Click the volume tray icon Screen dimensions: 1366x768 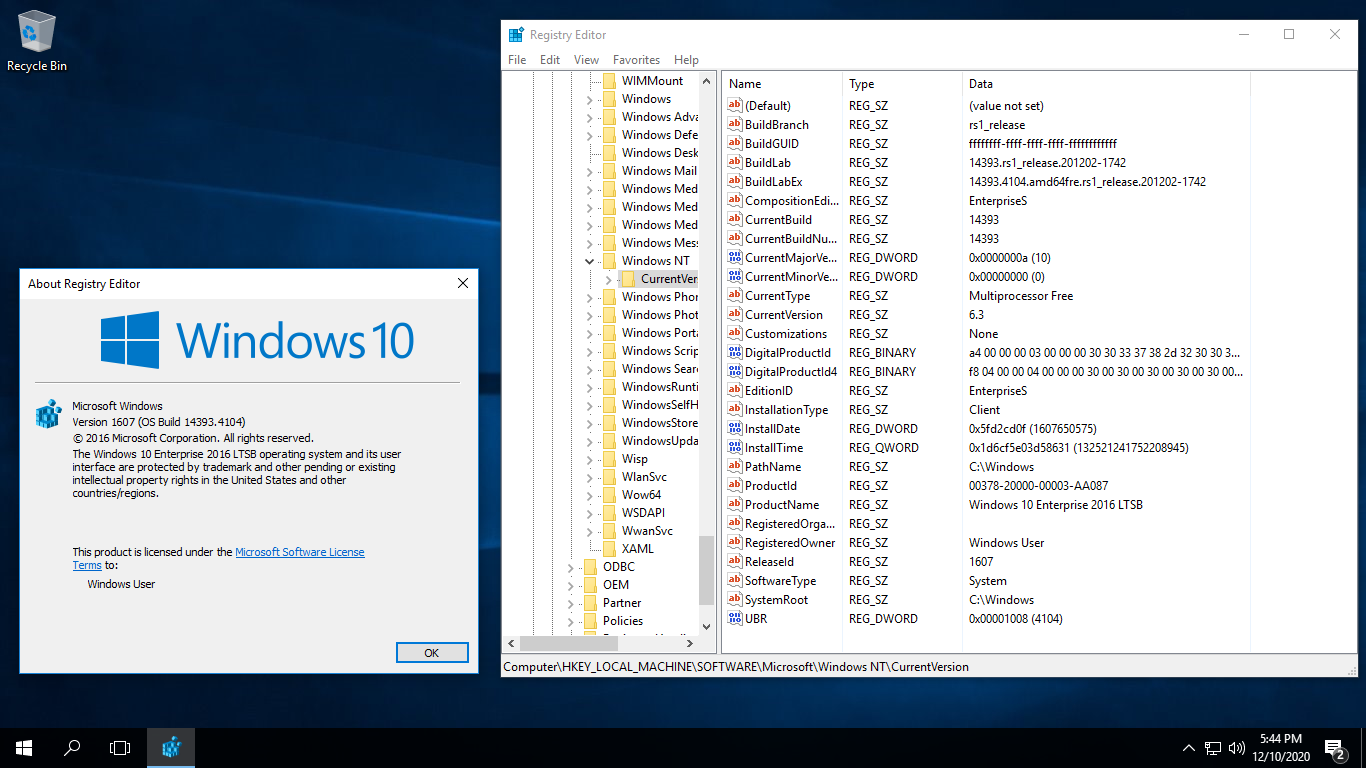pos(1237,748)
